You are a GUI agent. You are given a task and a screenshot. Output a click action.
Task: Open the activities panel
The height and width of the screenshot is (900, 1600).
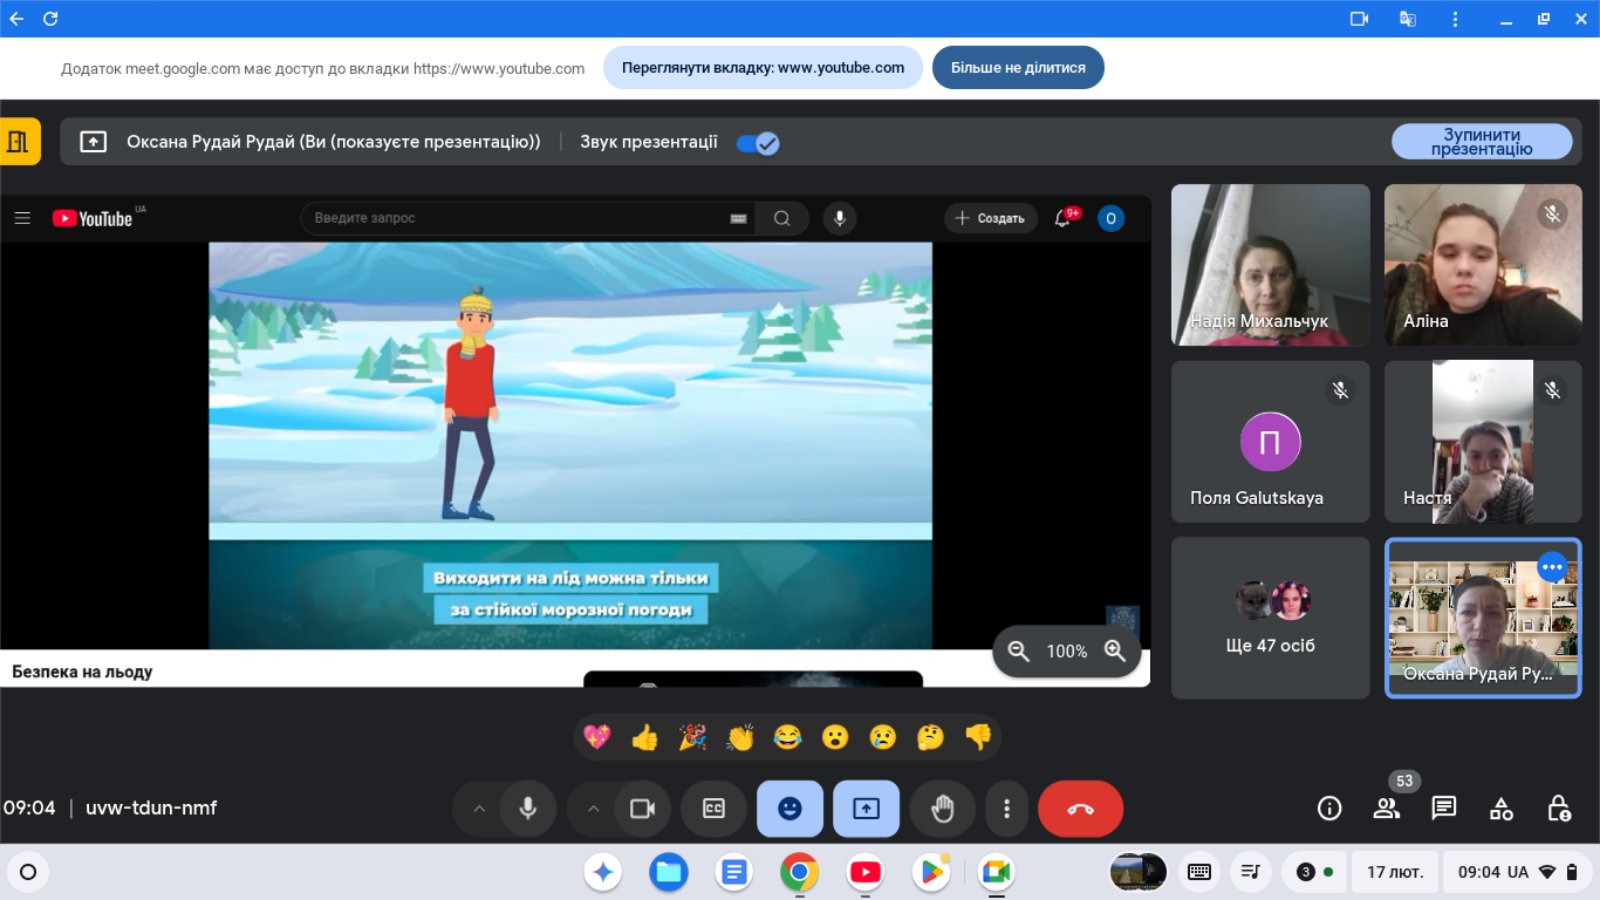(1501, 808)
